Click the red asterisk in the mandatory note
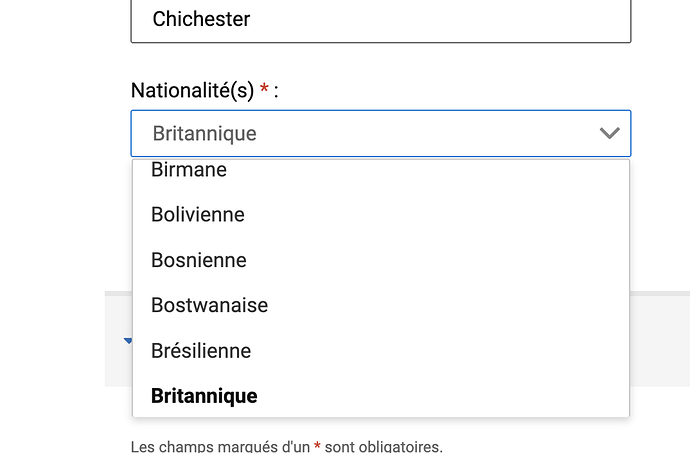The height and width of the screenshot is (453, 690). [x=317, y=445]
